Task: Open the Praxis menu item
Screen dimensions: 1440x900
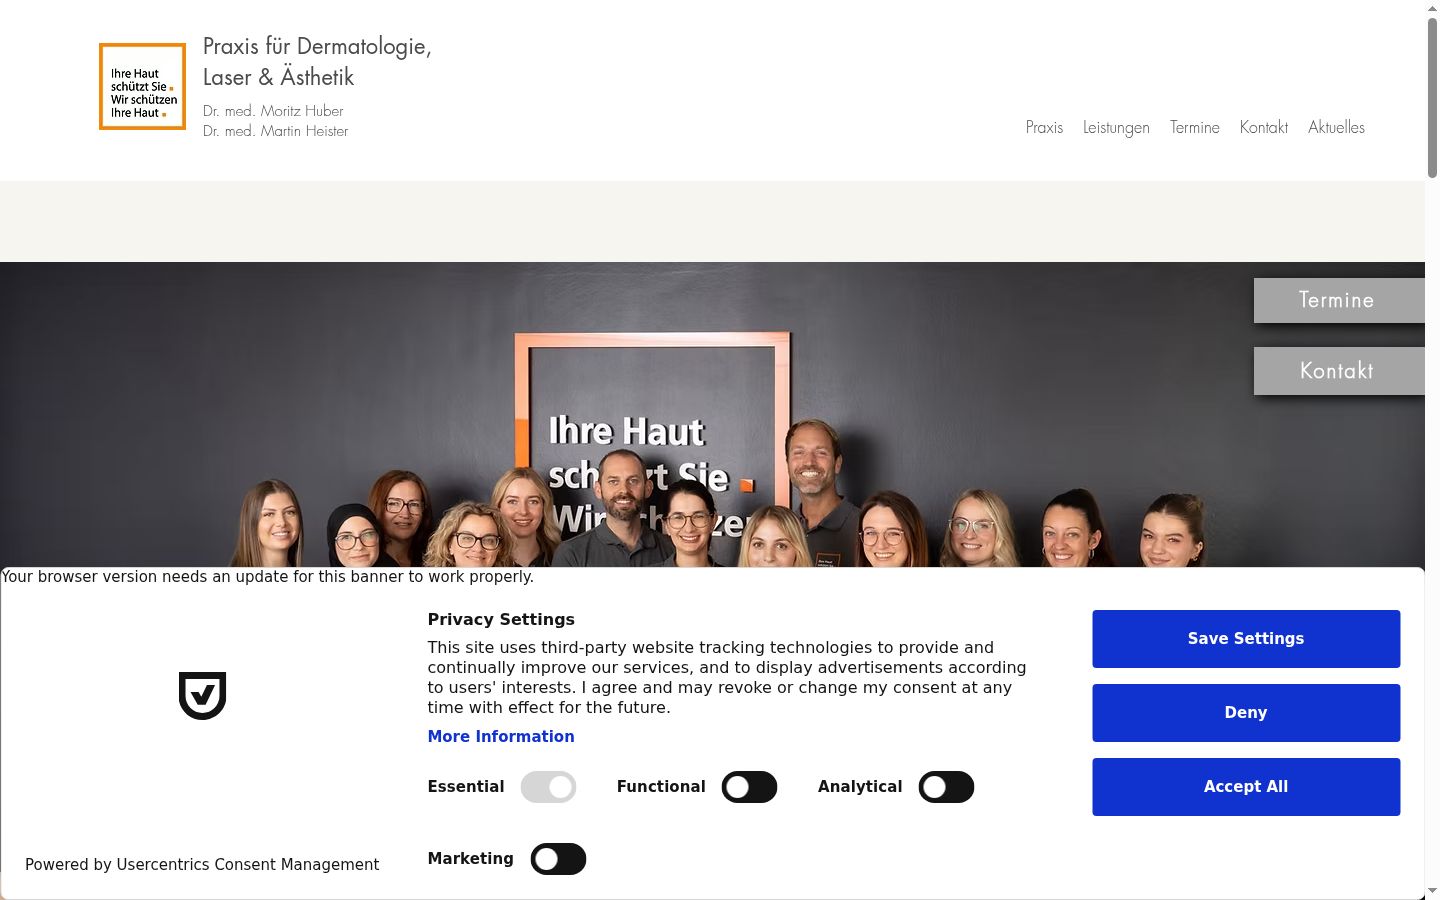Action: (x=1044, y=127)
